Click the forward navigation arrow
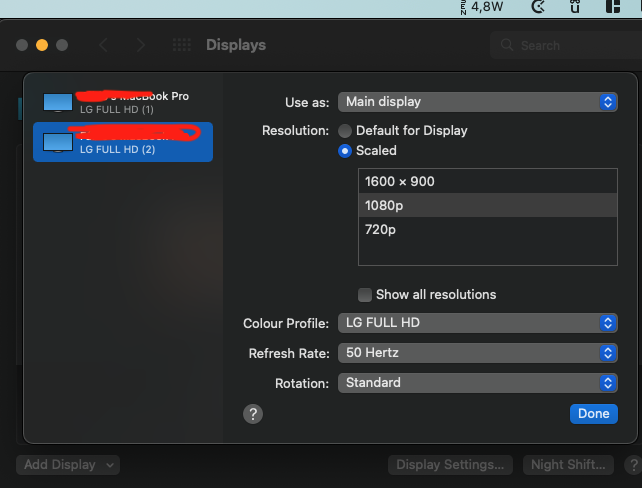 pos(141,45)
